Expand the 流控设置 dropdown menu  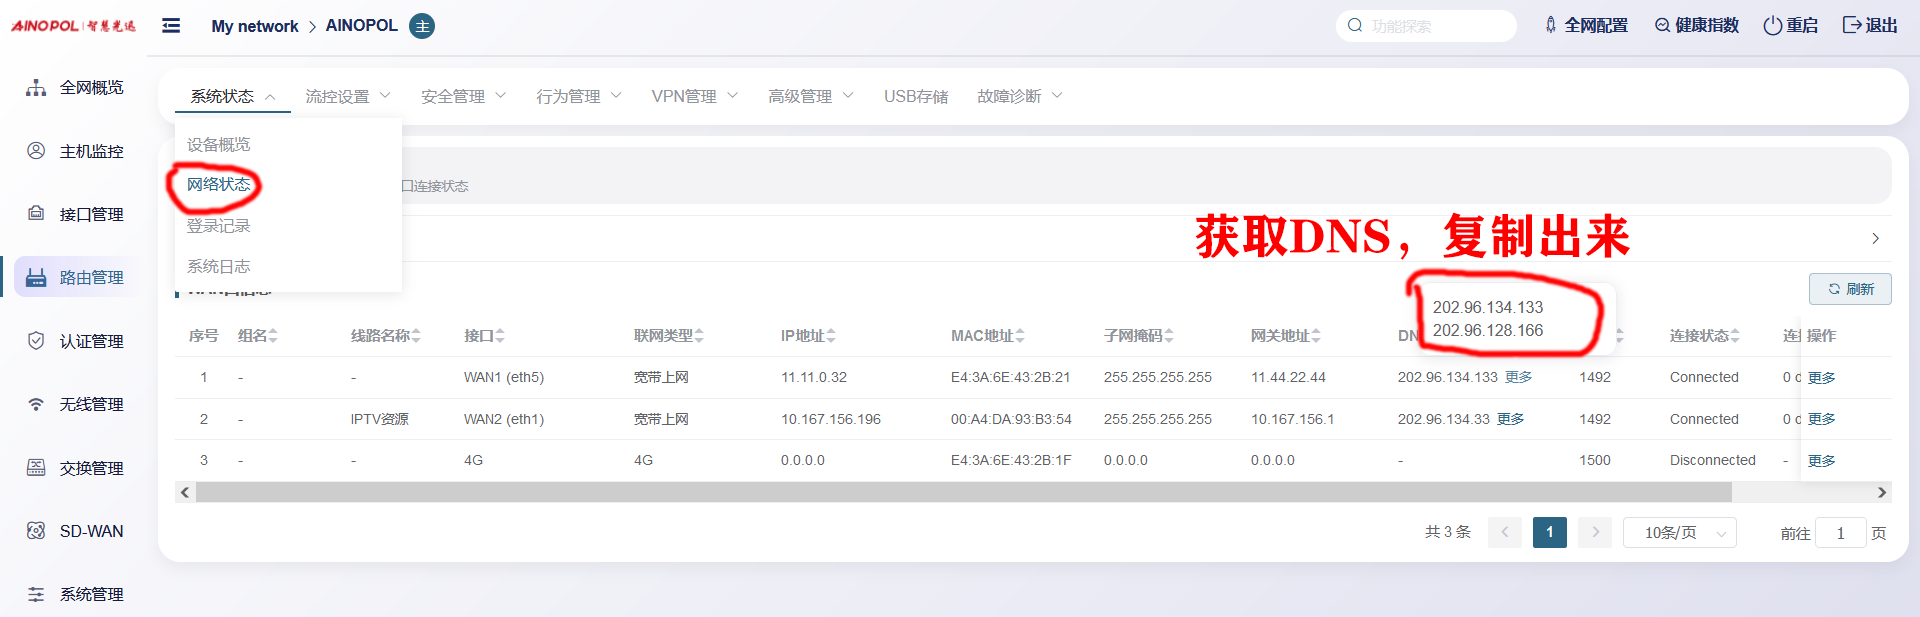347,97
